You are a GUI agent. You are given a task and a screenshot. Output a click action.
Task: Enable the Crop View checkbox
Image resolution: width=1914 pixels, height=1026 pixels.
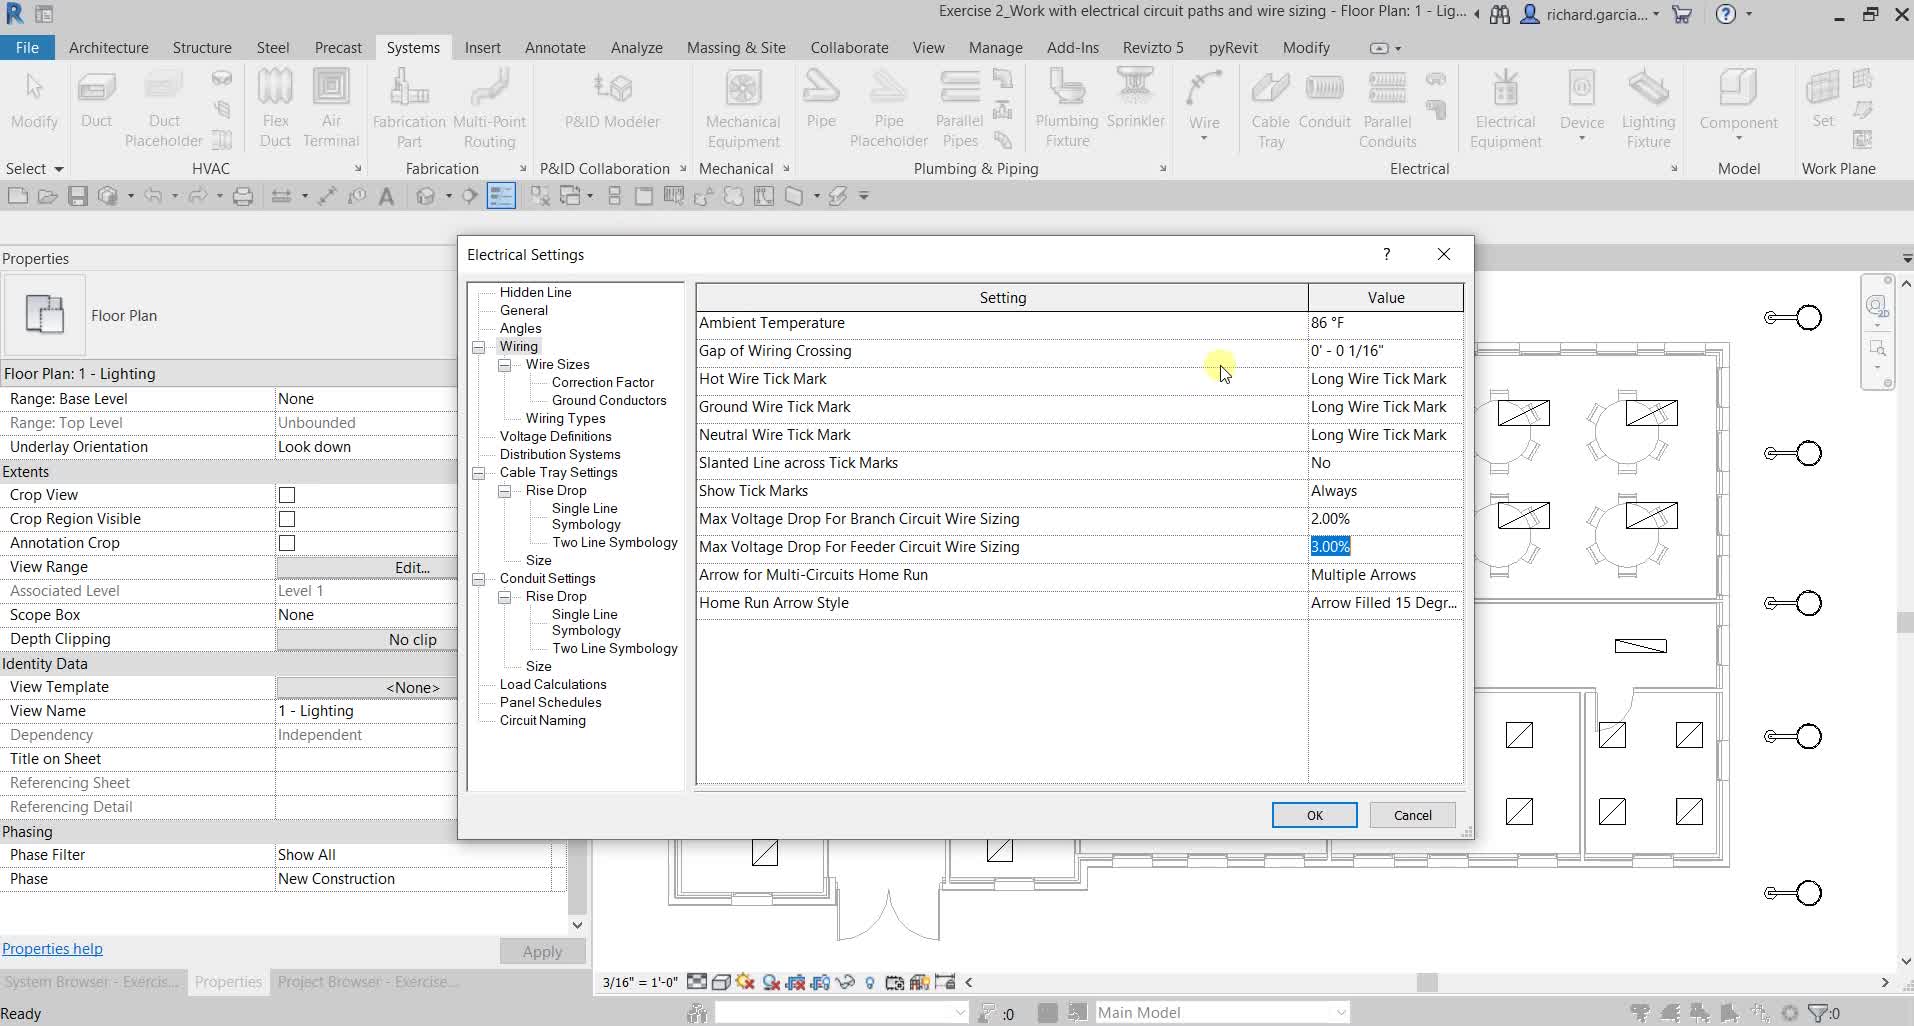click(x=287, y=494)
